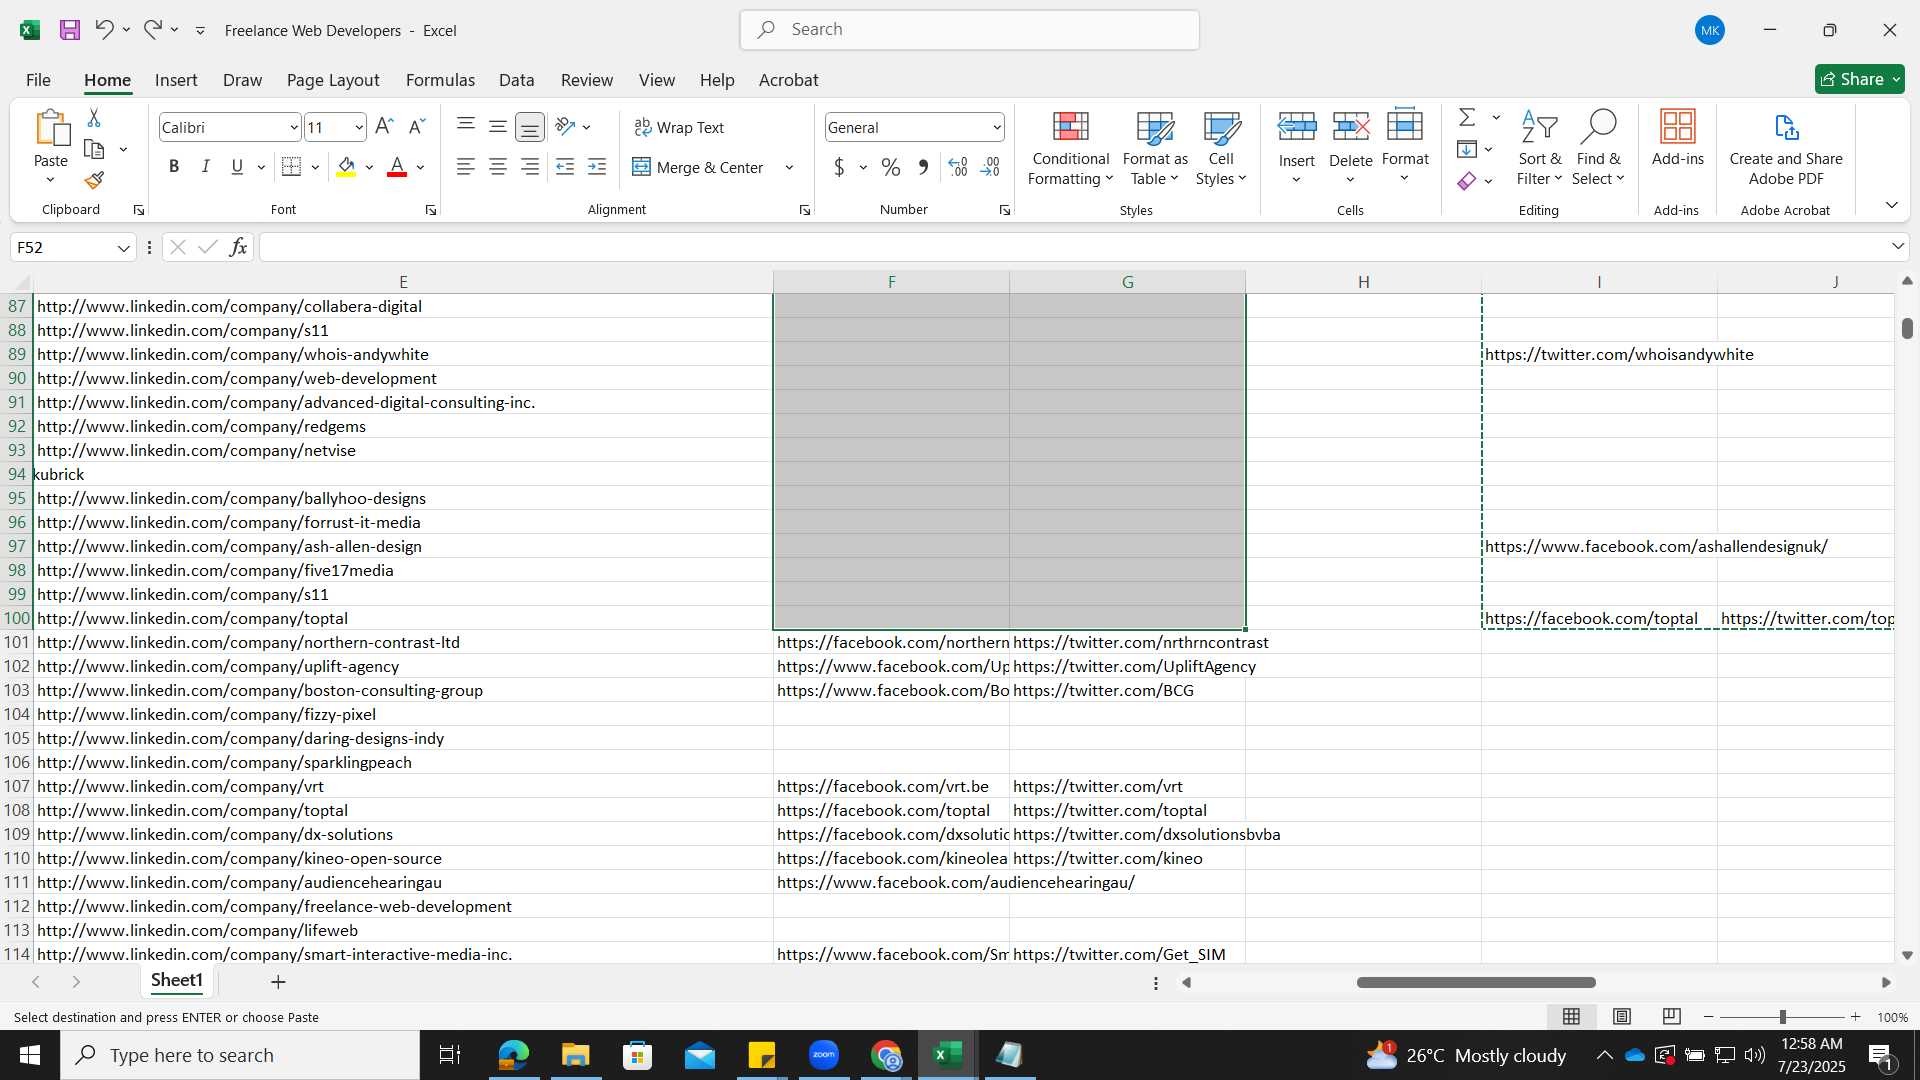The image size is (1920, 1080).
Task: Open the font name dropdown
Action: point(293,127)
